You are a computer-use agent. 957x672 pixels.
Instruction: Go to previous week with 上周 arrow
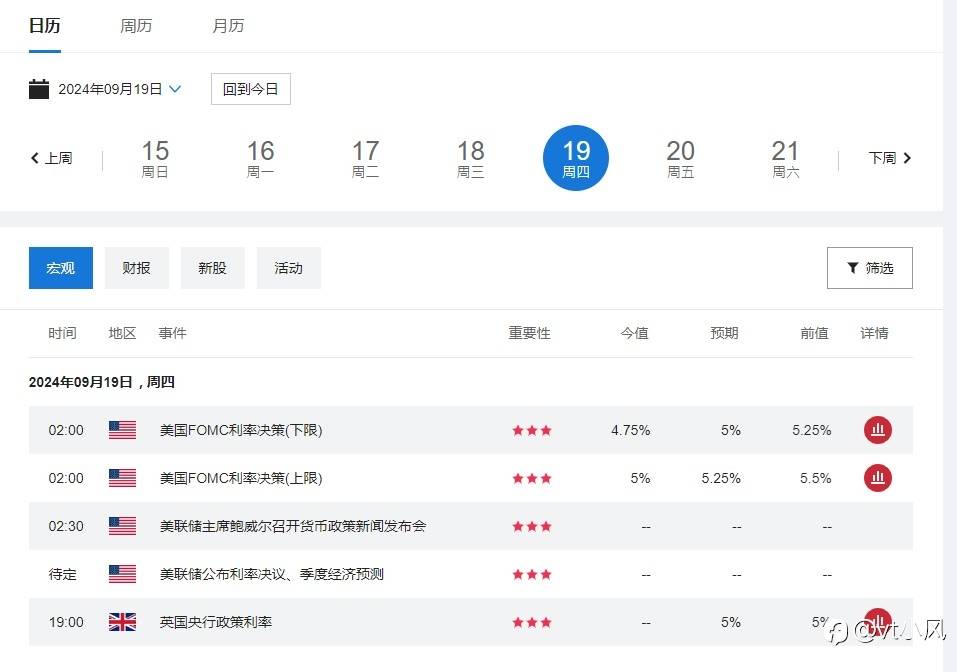(51, 158)
